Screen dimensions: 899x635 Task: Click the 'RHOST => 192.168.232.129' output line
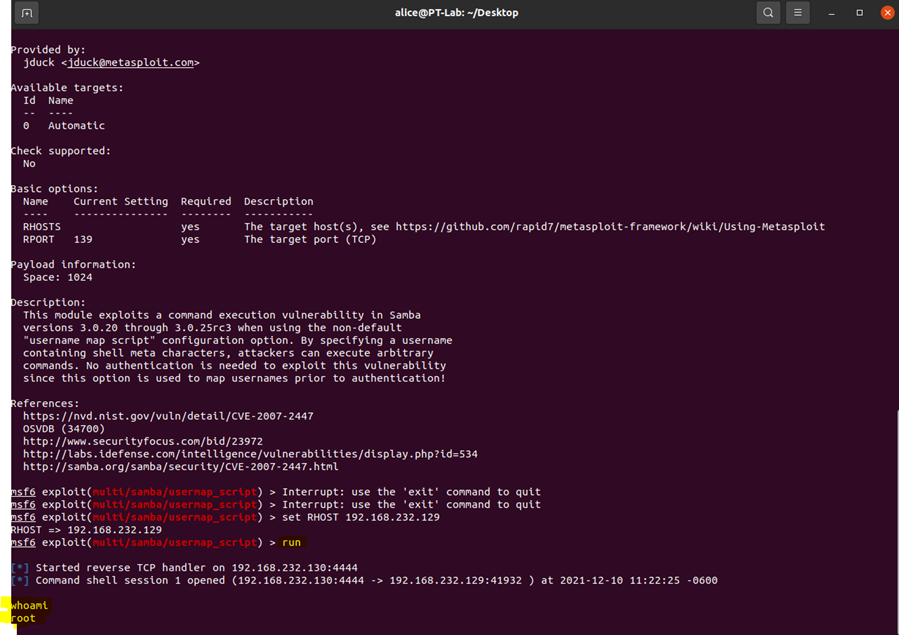pyautogui.click(x=86, y=530)
